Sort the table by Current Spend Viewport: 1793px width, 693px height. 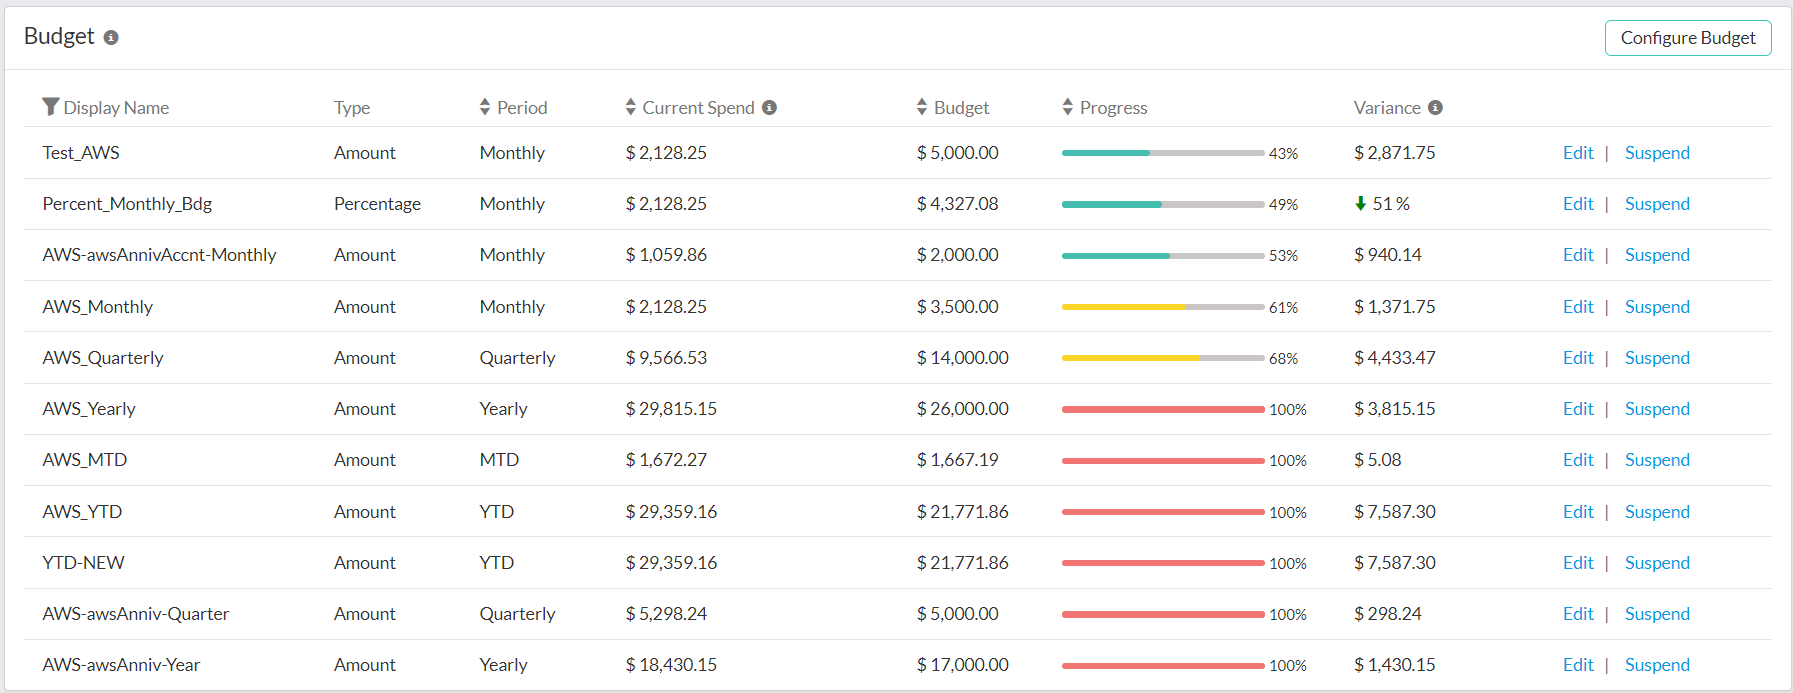tap(631, 107)
